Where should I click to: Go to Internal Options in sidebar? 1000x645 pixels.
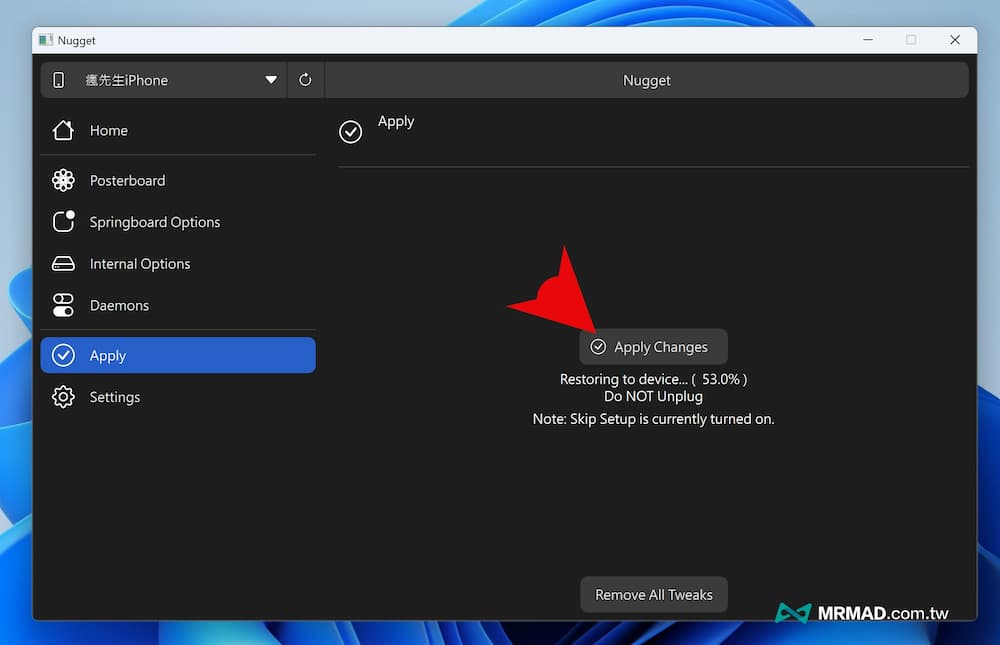pyautogui.click(x=139, y=264)
